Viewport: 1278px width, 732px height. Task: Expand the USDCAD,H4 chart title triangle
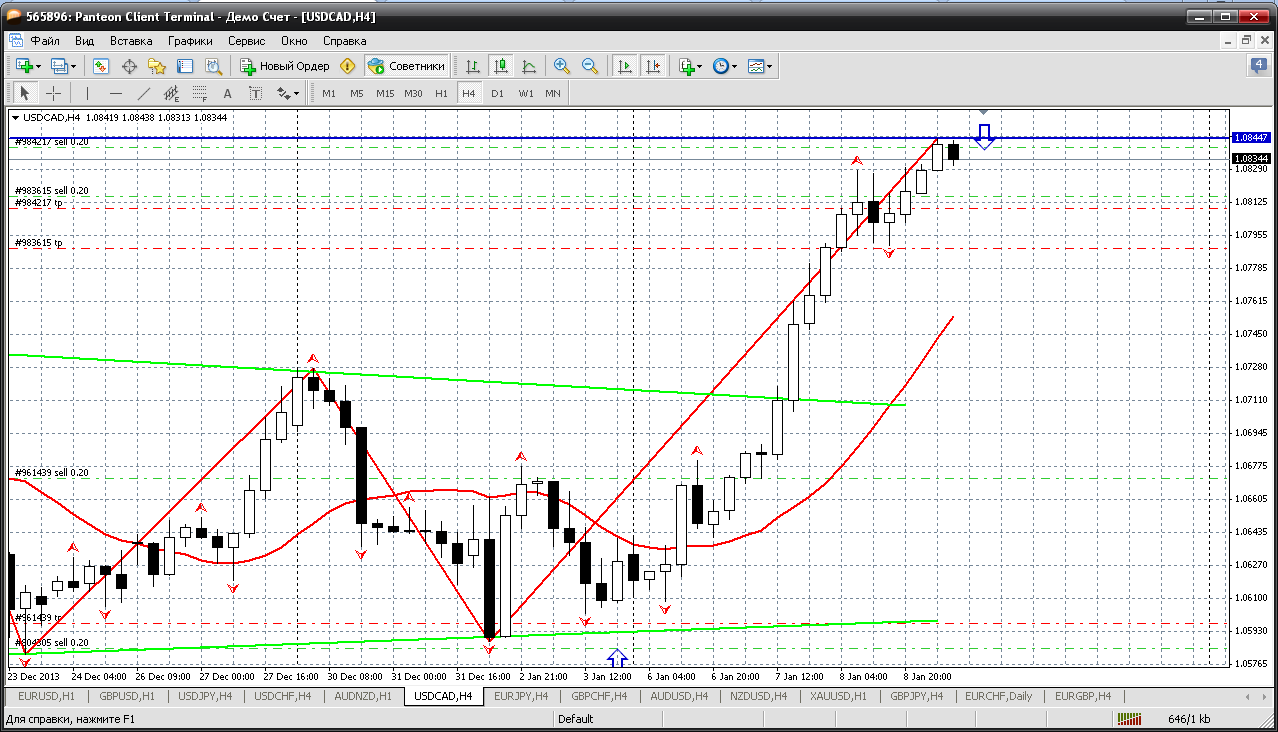click(16, 118)
